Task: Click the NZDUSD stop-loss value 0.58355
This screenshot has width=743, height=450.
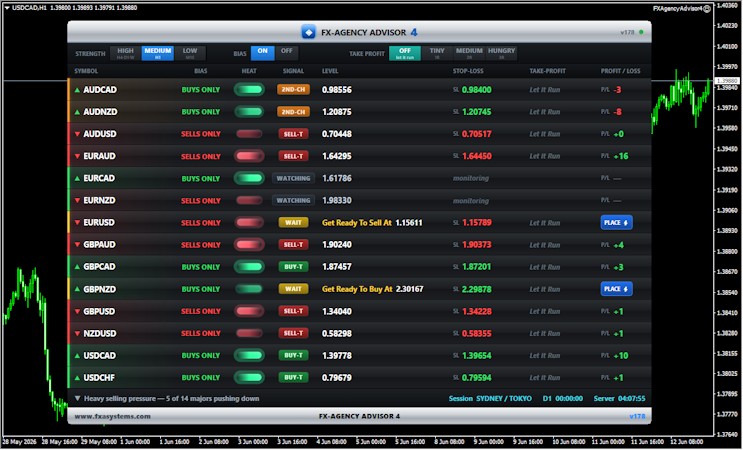Action: (477, 333)
